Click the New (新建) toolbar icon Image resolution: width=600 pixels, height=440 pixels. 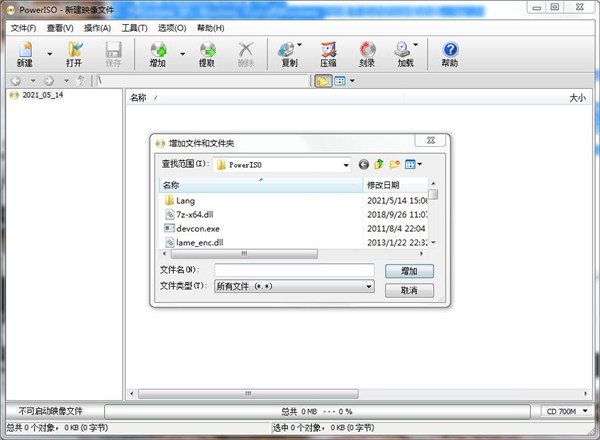pos(25,54)
